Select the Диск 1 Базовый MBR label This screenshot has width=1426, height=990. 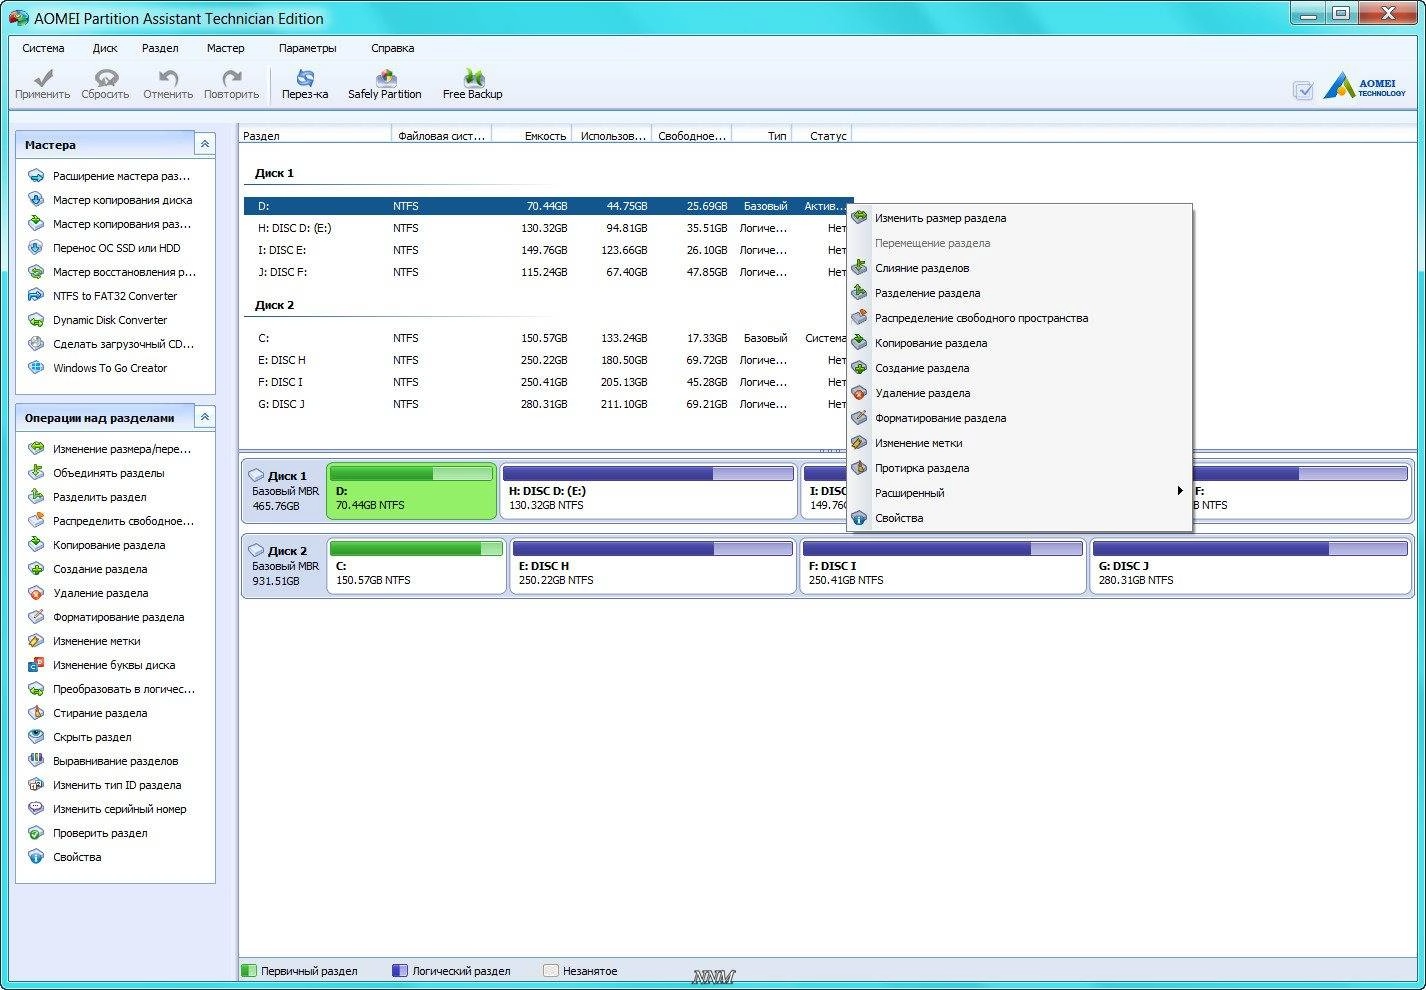tap(285, 490)
